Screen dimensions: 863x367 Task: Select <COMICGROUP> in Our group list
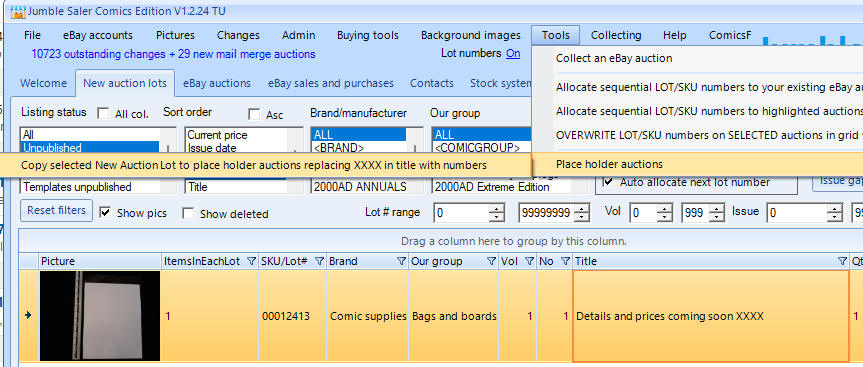[x=482, y=147]
